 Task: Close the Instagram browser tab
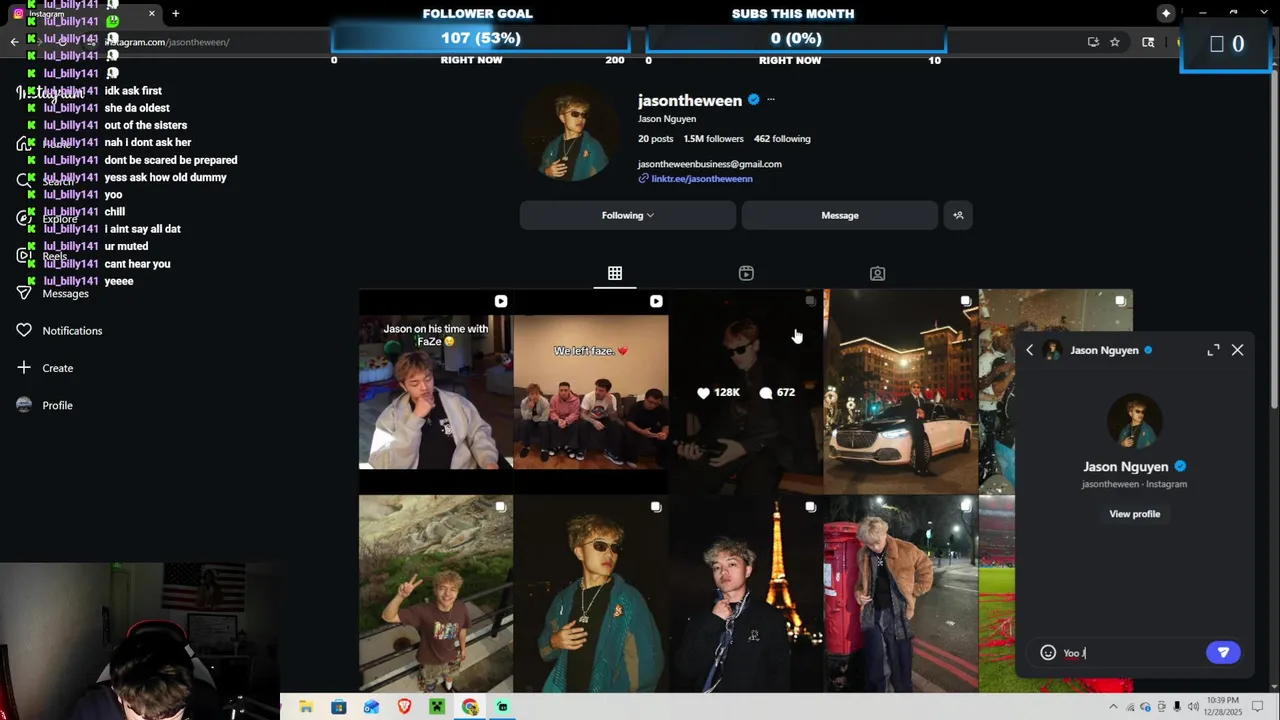point(152,13)
